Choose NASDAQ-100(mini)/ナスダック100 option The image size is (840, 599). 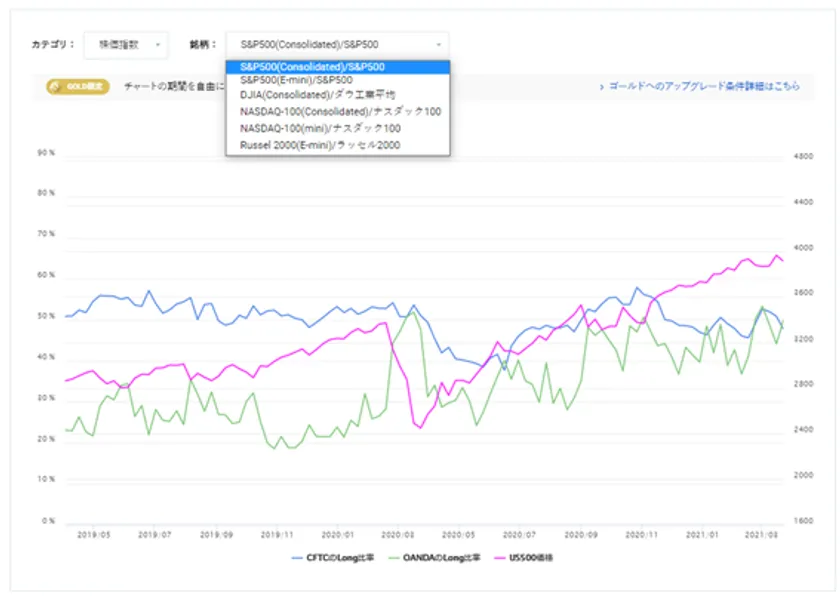point(320,128)
